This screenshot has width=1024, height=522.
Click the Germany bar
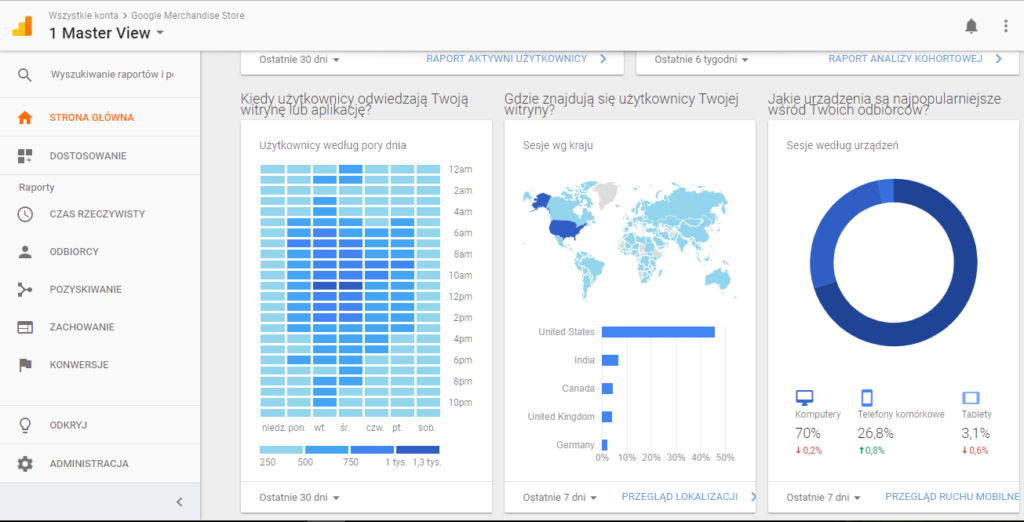pyautogui.click(x=605, y=445)
